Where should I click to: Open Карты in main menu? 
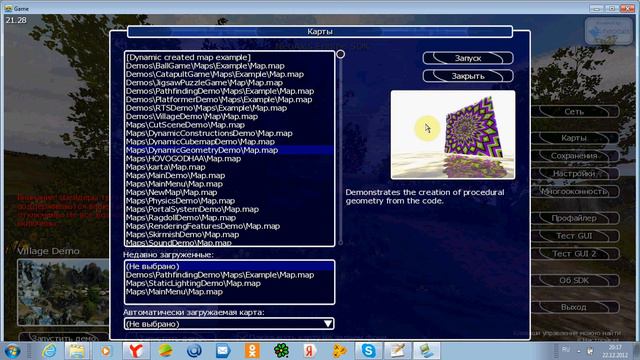pos(574,138)
